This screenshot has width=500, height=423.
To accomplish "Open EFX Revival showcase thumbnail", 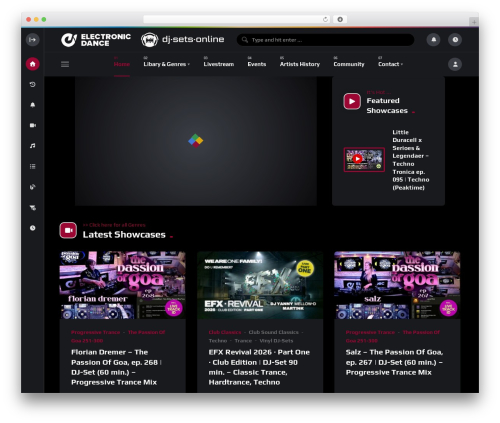I will click(260, 285).
